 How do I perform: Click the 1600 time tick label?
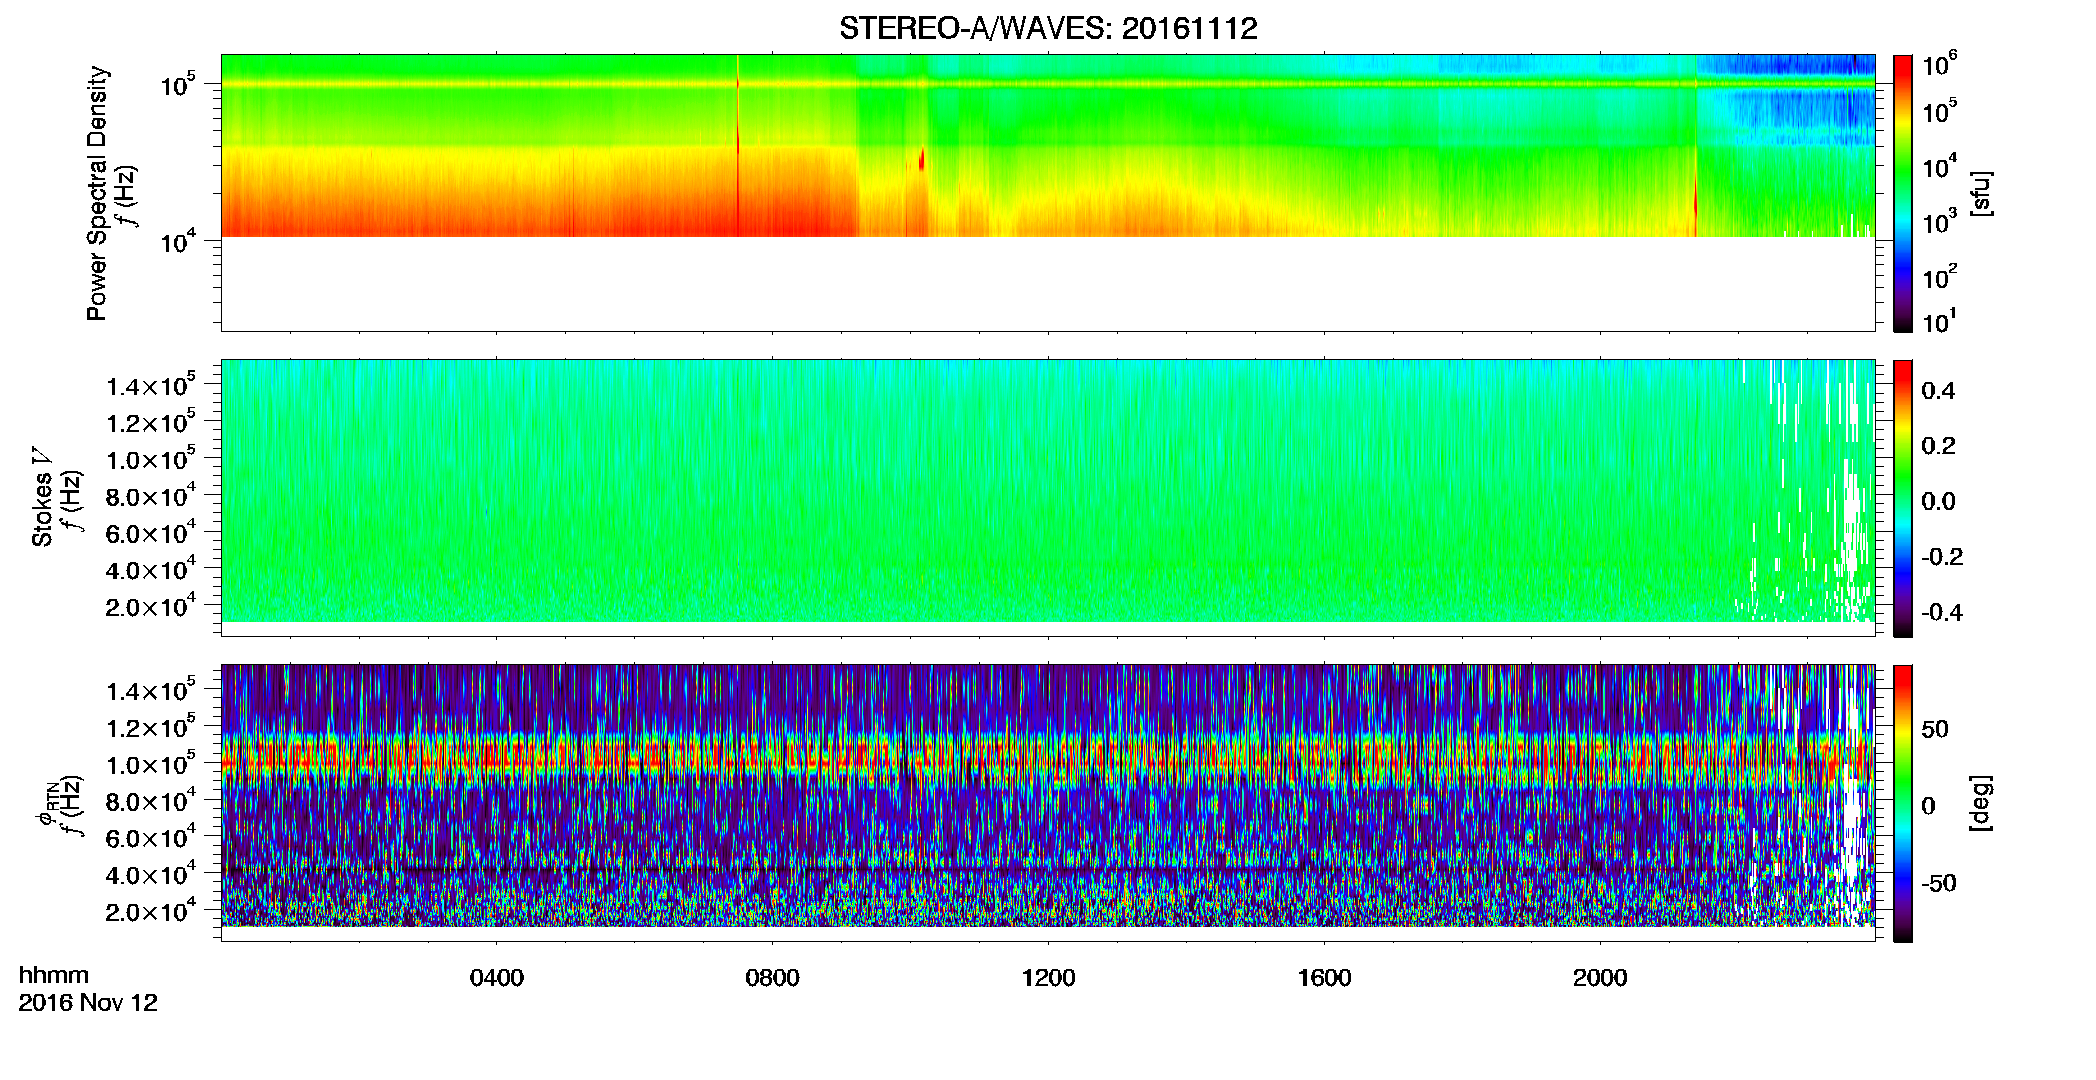pyautogui.click(x=1325, y=978)
